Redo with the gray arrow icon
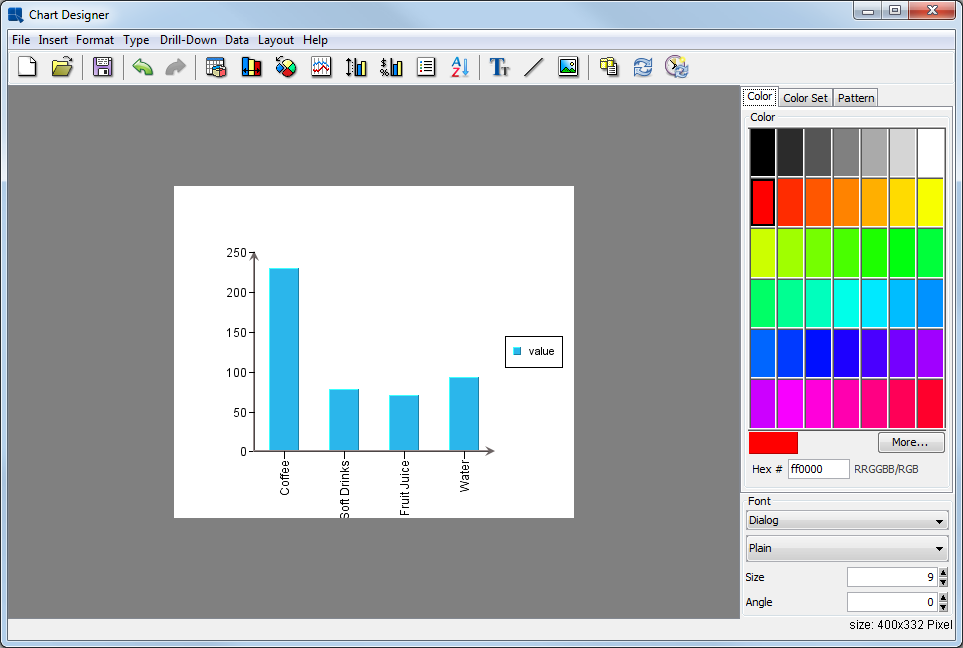This screenshot has height=648, width=963. (176, 66)
